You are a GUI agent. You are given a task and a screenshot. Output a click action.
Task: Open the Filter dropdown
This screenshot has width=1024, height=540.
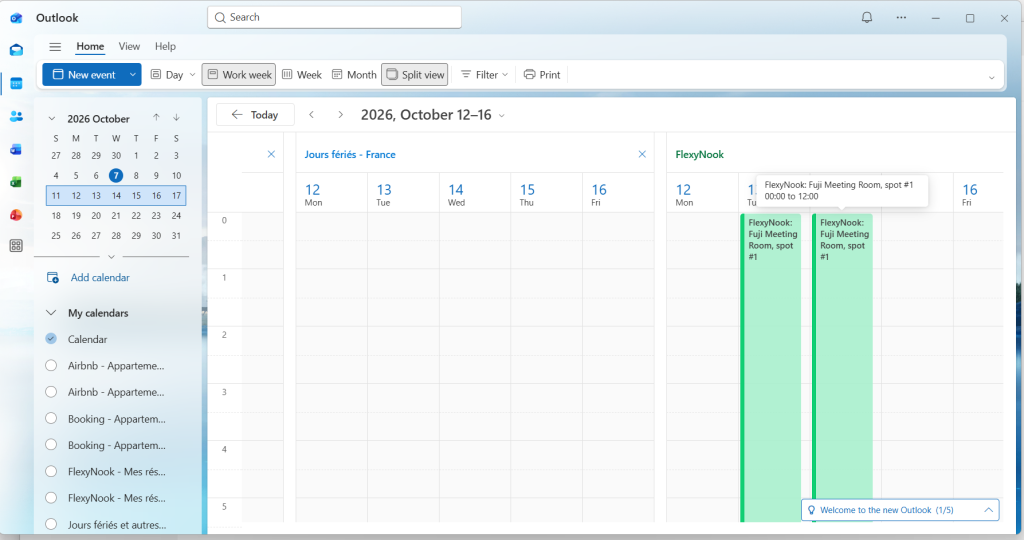click(x=485, y=74)
